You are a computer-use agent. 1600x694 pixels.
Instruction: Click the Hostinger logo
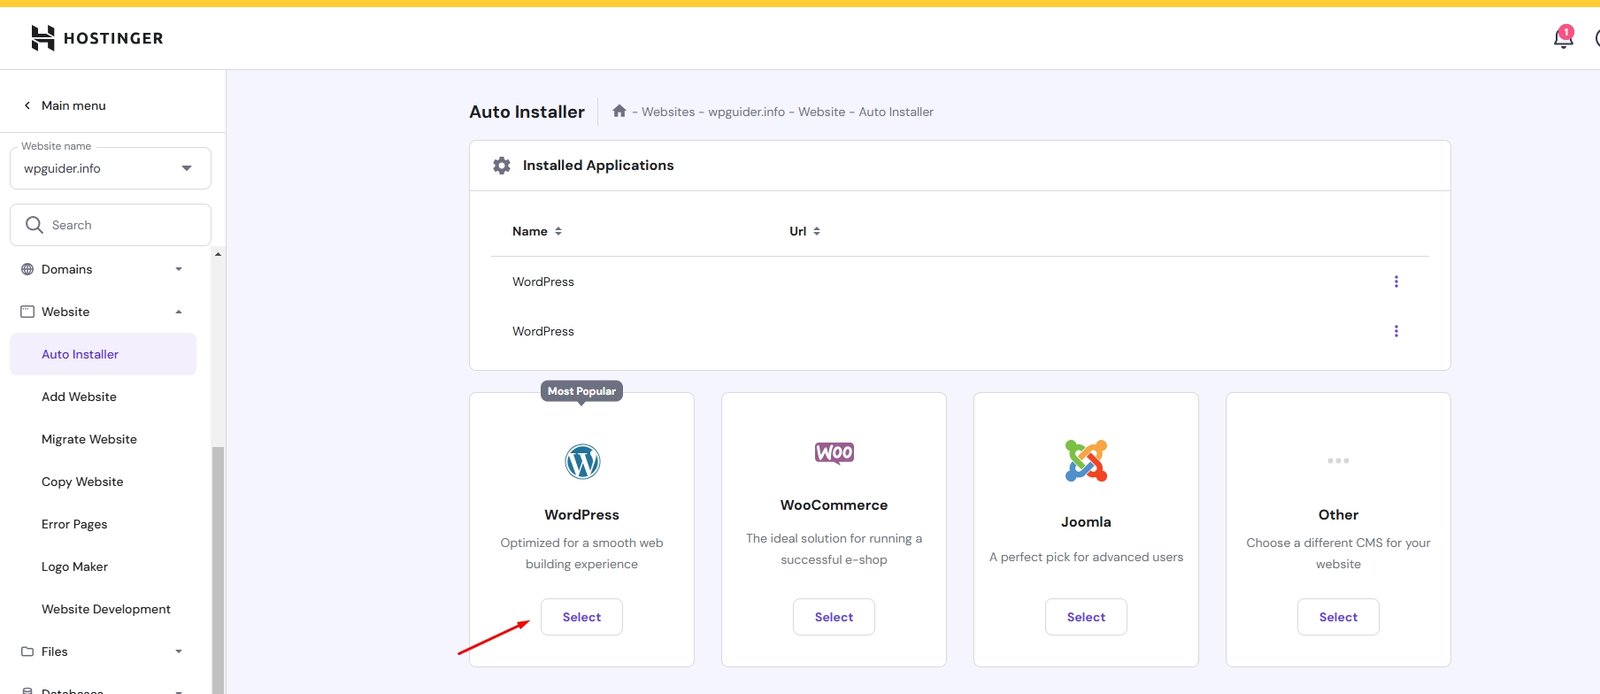coord(97,38)
